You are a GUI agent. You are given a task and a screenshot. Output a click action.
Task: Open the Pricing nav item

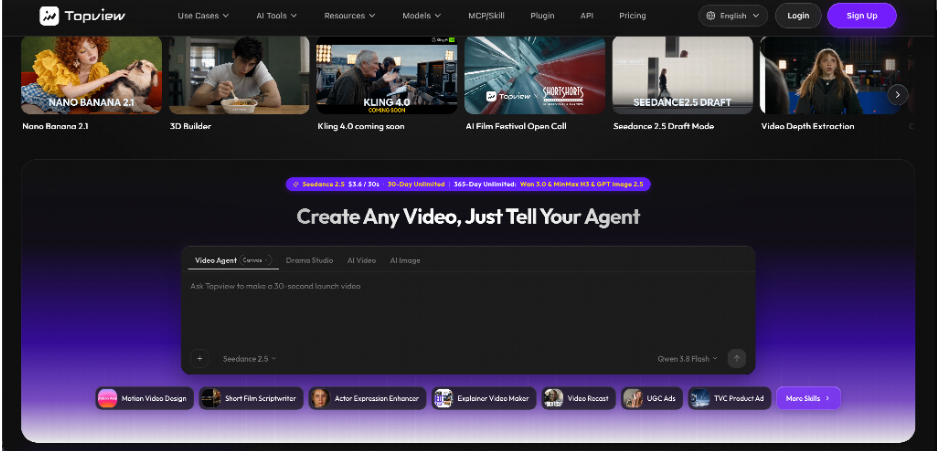[x=632, y=16]
